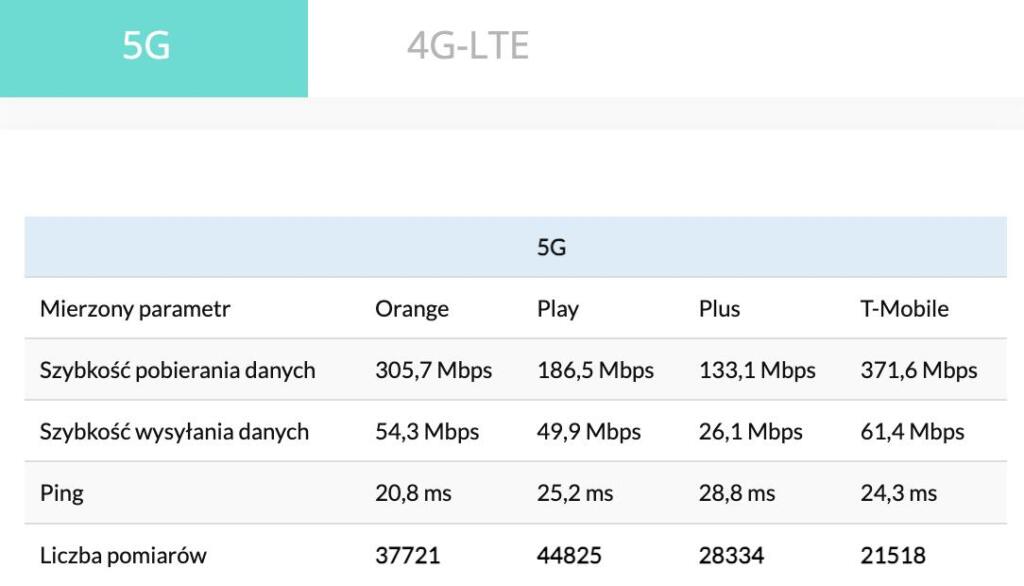Click Play upload speed 49,9 Mbps
Viewport: 1024px width, 586px height.
click(x=589, y=432)
